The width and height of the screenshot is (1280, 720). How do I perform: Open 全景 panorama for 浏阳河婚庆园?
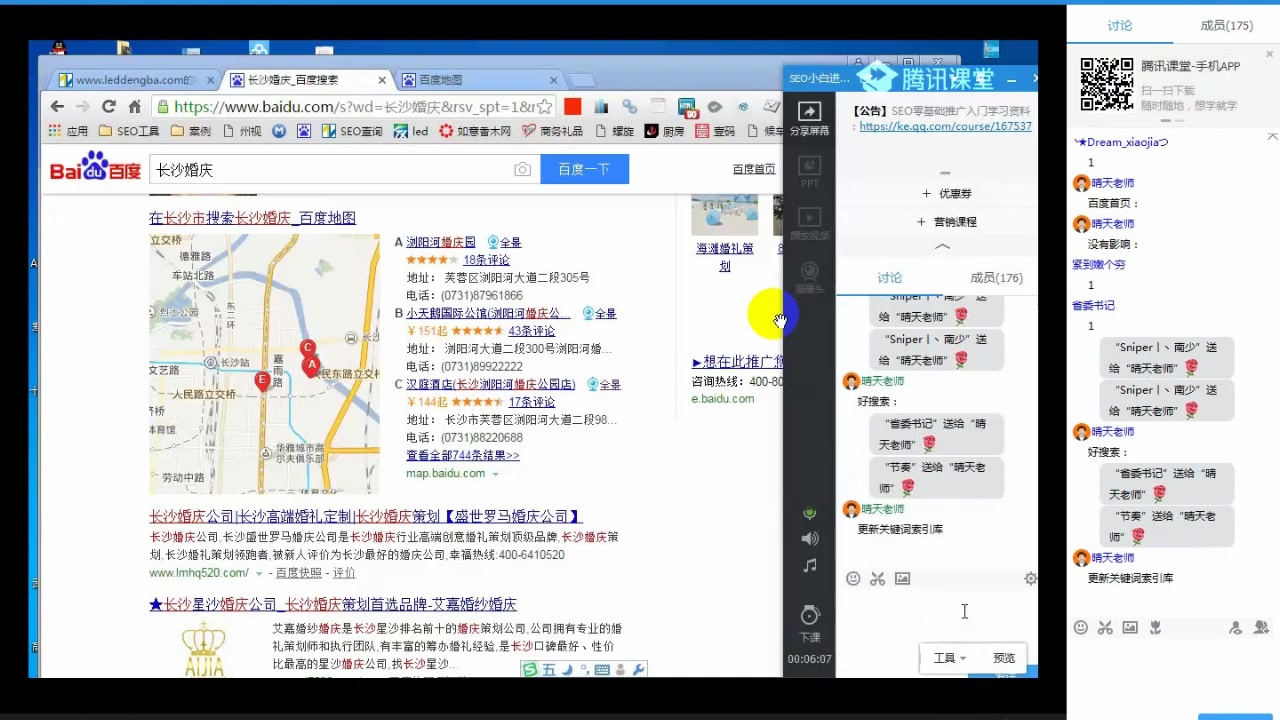click(504, 242)
